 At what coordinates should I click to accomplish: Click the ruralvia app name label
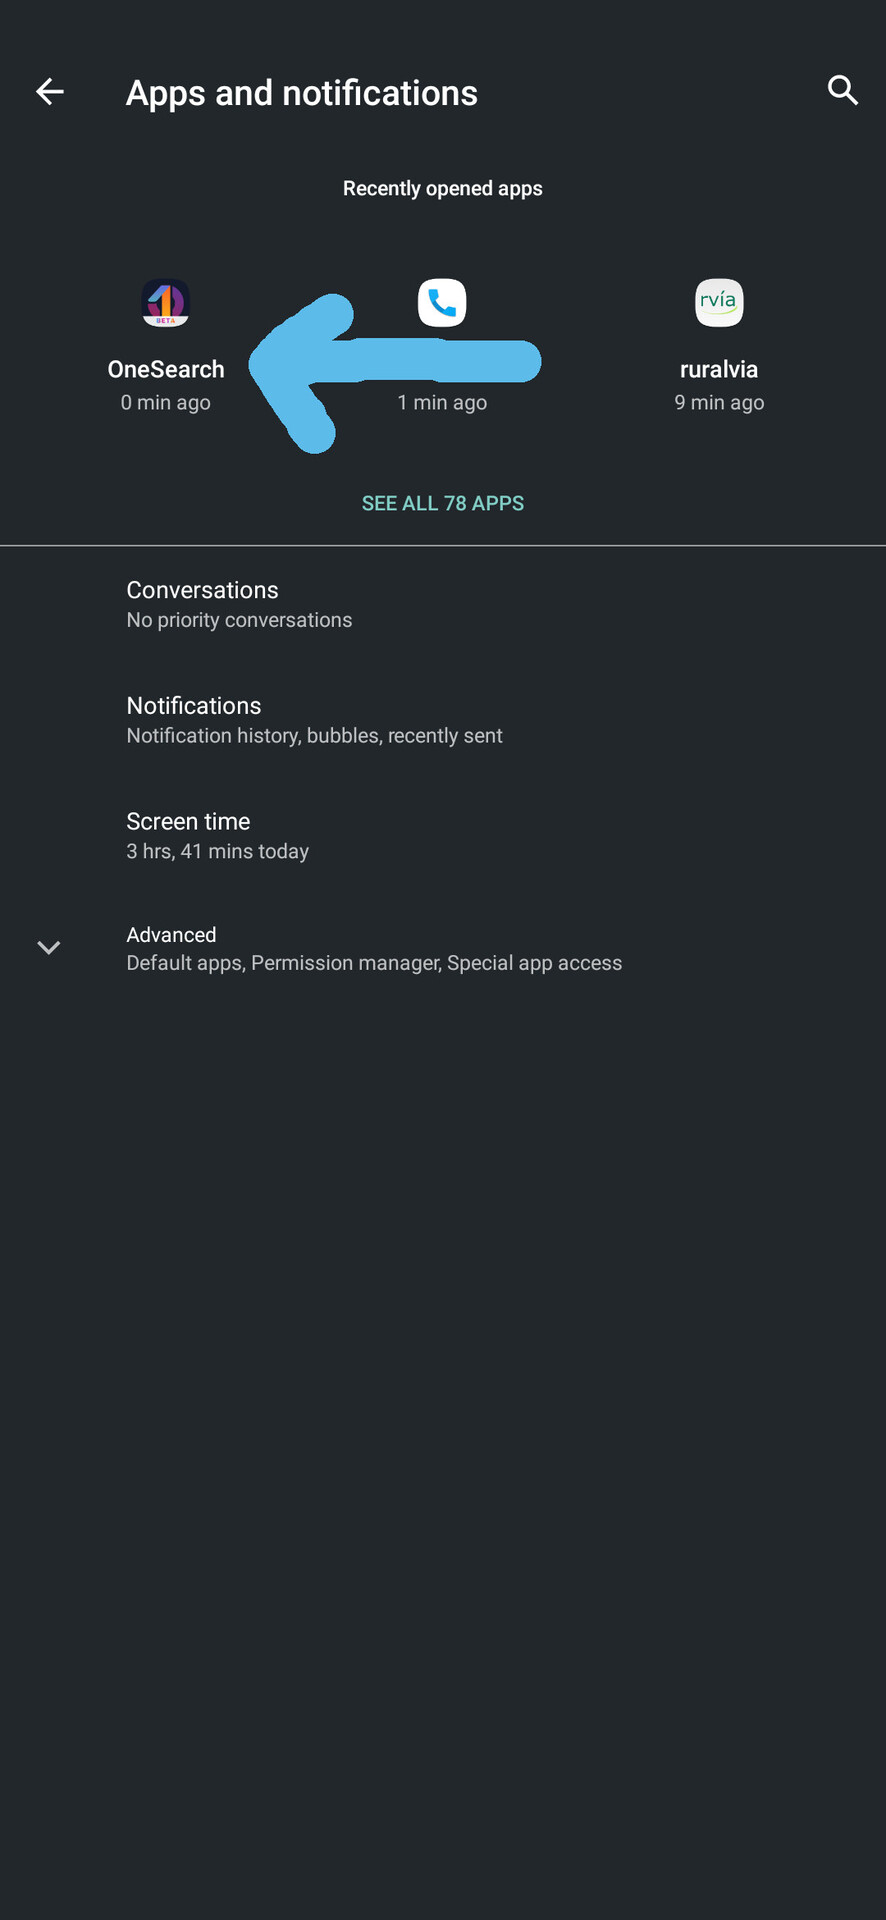(719, 369)
